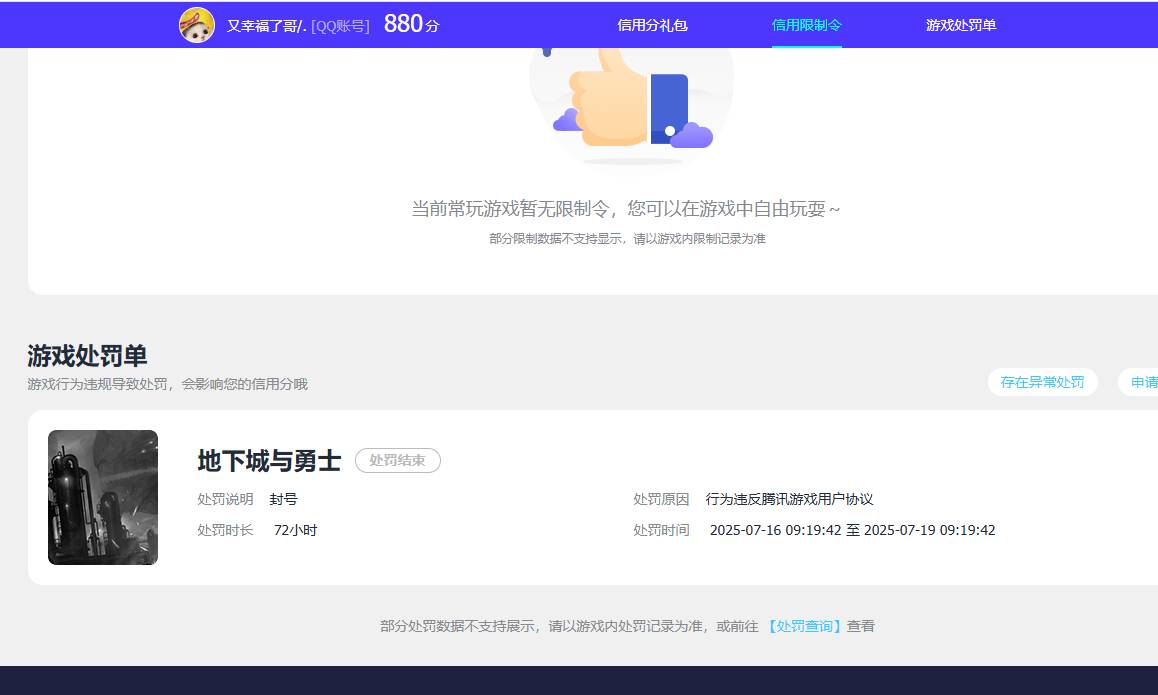Open the 游戏处罚单 tab
The width and height of the screenshot is (1158, 695).
coord(961,24)
